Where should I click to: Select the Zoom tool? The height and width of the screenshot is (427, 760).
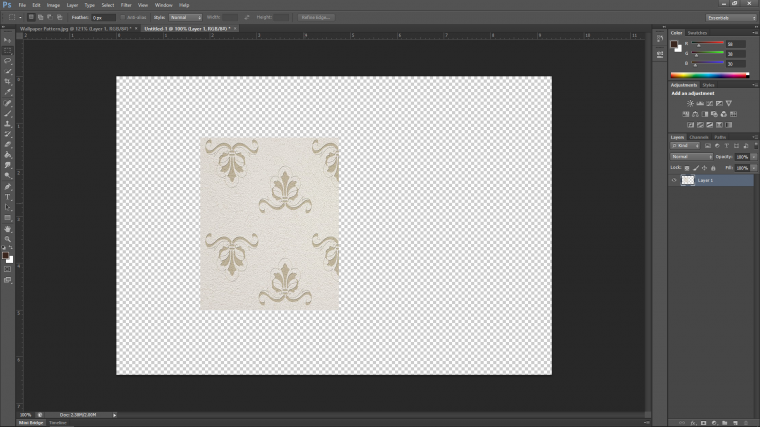(7, 239)
